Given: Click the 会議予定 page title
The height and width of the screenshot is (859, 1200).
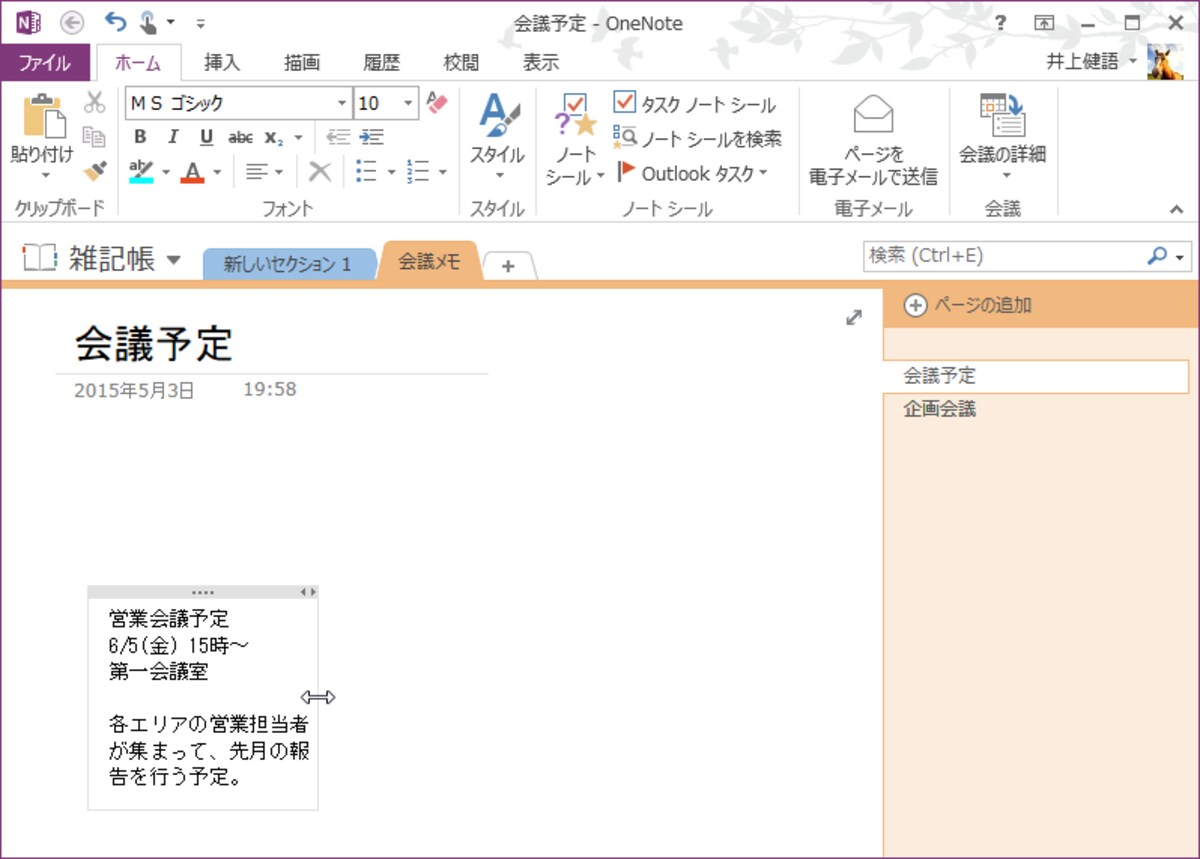Looking at the screenshot, I should (154, 344).
